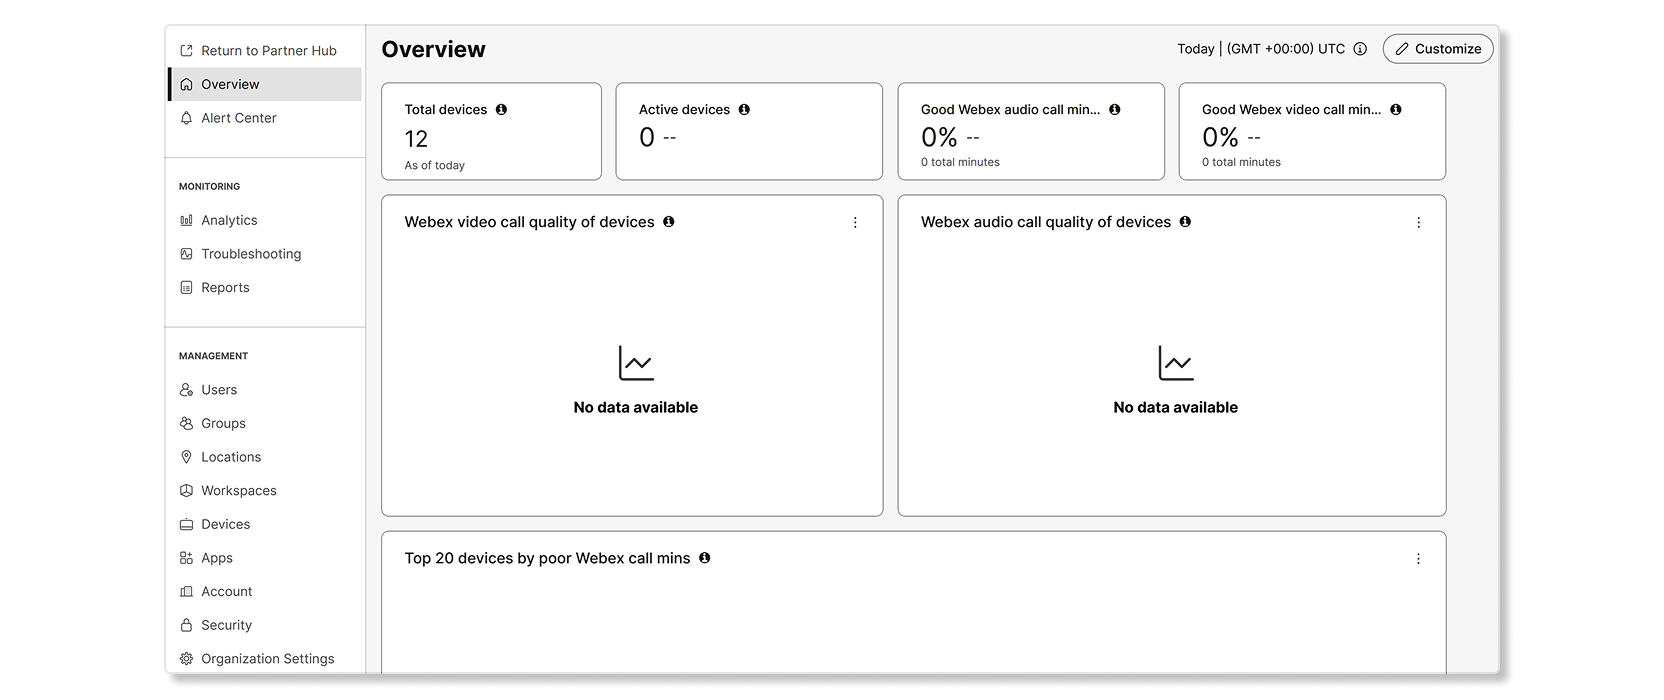Viewport: 1664px width, 700px height.
Task: Open Troubleshooting from the sidebar
Action: click(x=250, y=254)
